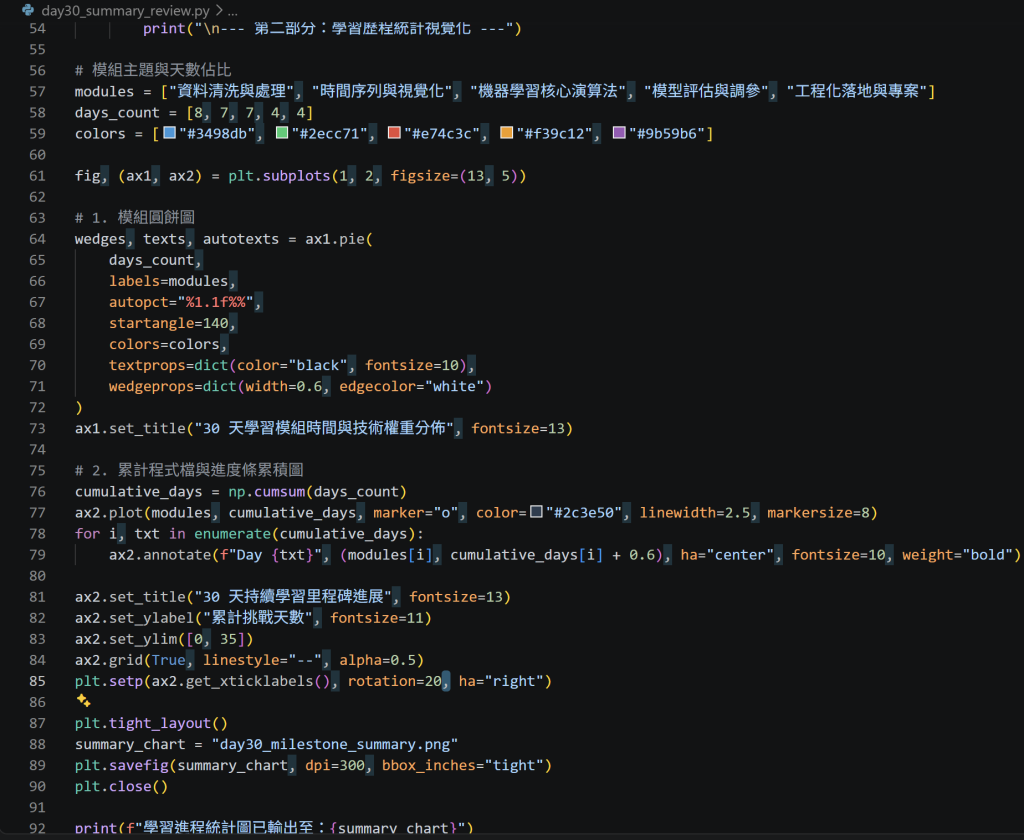Expand the breadcrumb ellipsis symbol path
1024x840 pixels.
[232, 11]
